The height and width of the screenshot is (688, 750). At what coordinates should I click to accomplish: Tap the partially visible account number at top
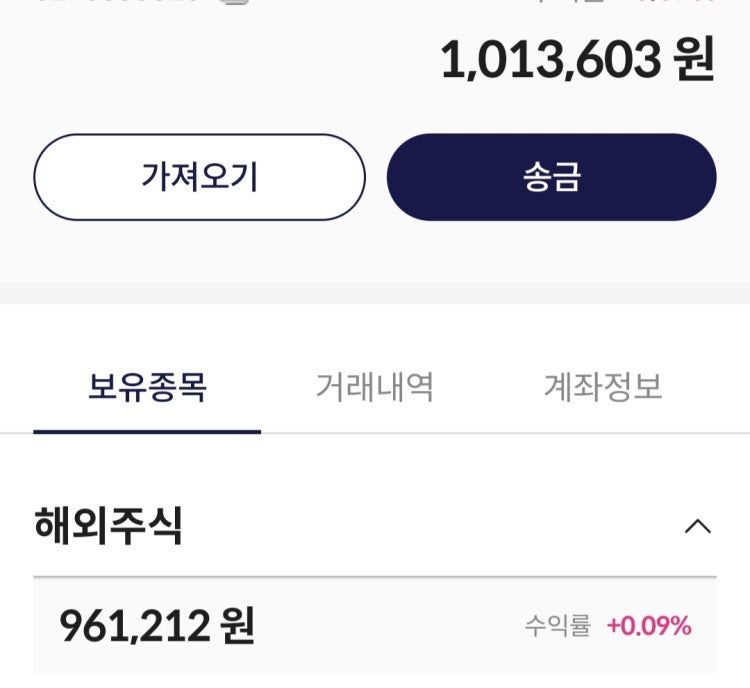click(x=120, y=3)
